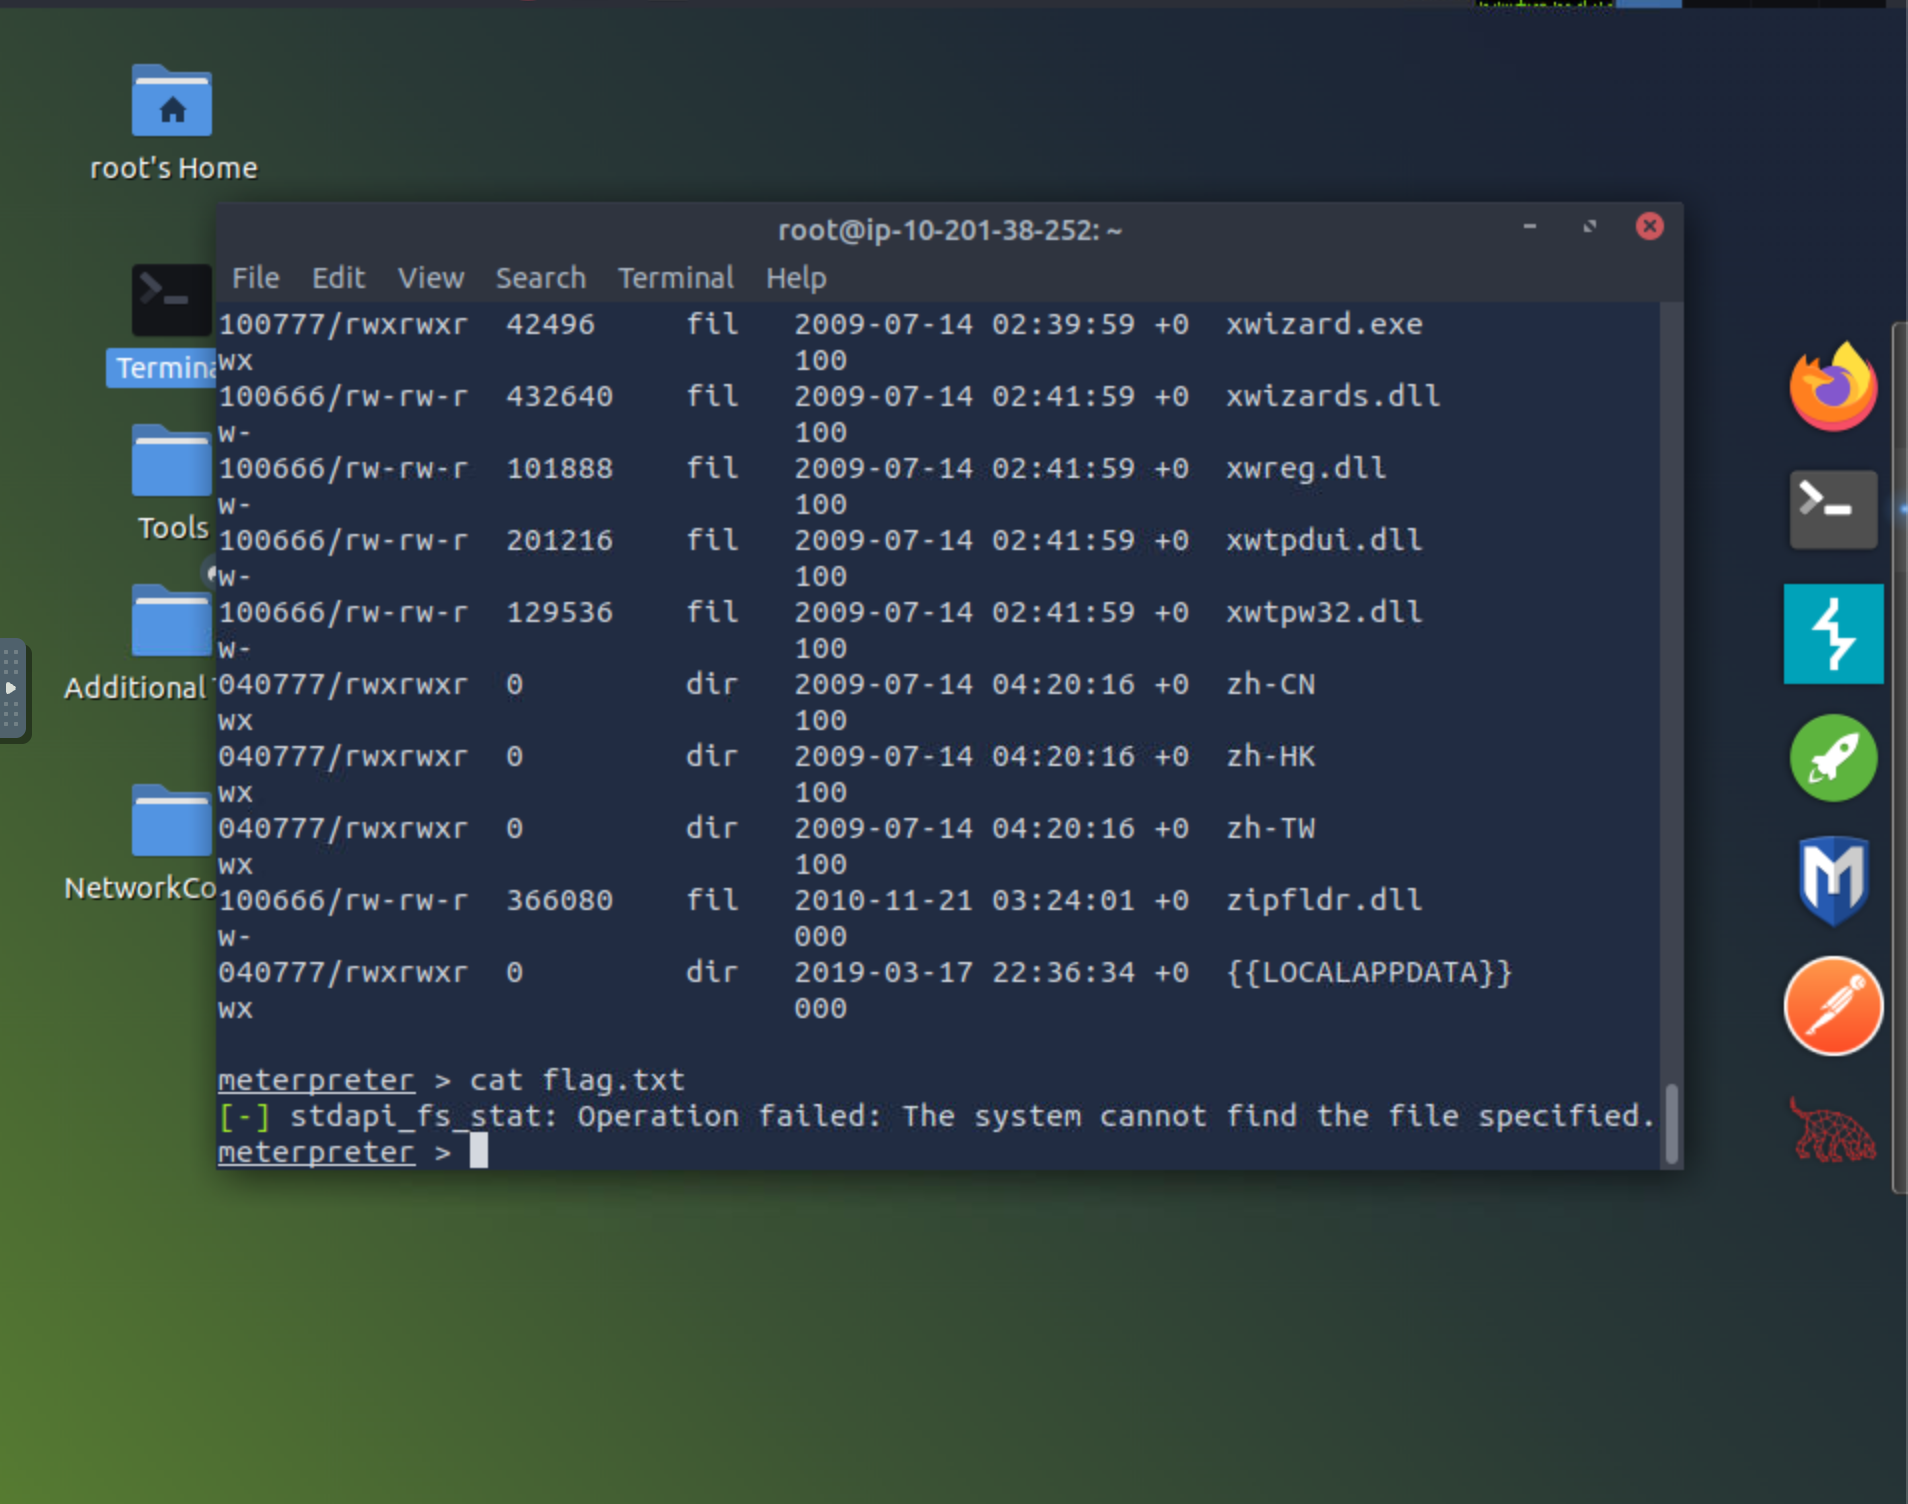Image resolution: width=1908 pixels, height=1504 pixels.
Task: Click the xwizard.exe file name
Action: 1324,324
